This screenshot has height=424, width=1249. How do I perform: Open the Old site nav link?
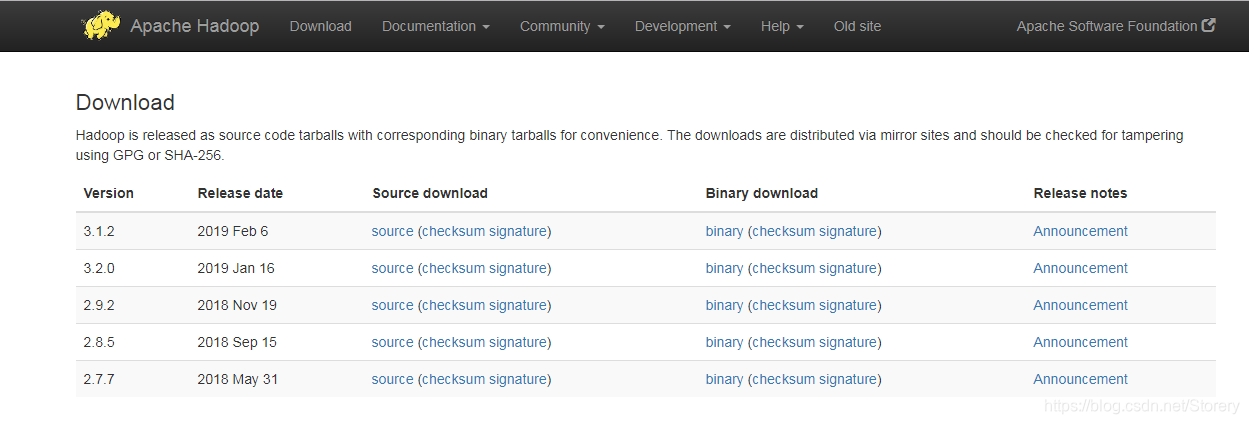pos(858,26)
